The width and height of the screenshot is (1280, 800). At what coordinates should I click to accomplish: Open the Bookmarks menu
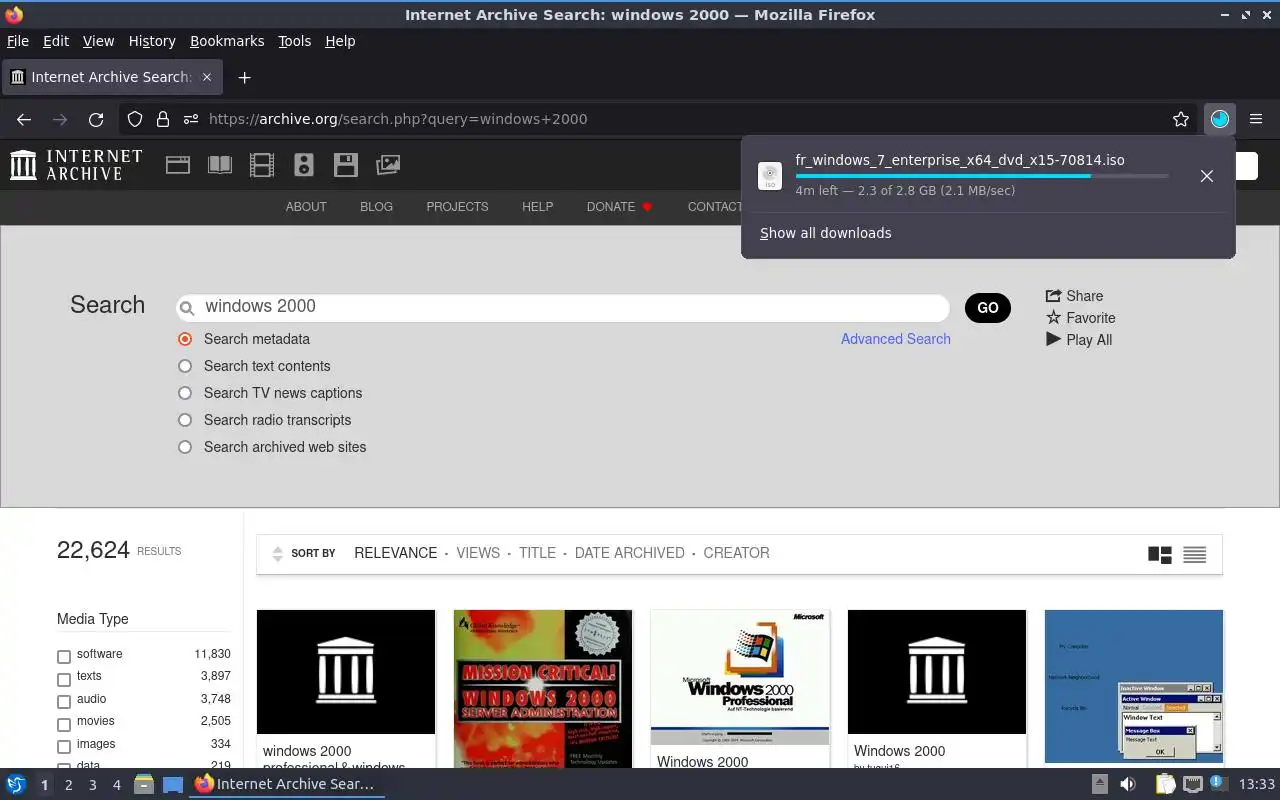tap(227, 41)
